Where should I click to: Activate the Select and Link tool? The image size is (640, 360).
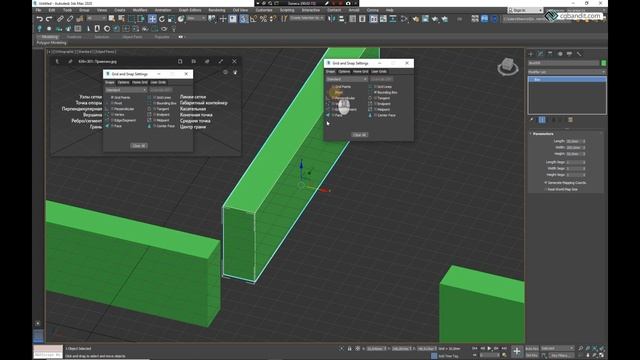(60, 19)
